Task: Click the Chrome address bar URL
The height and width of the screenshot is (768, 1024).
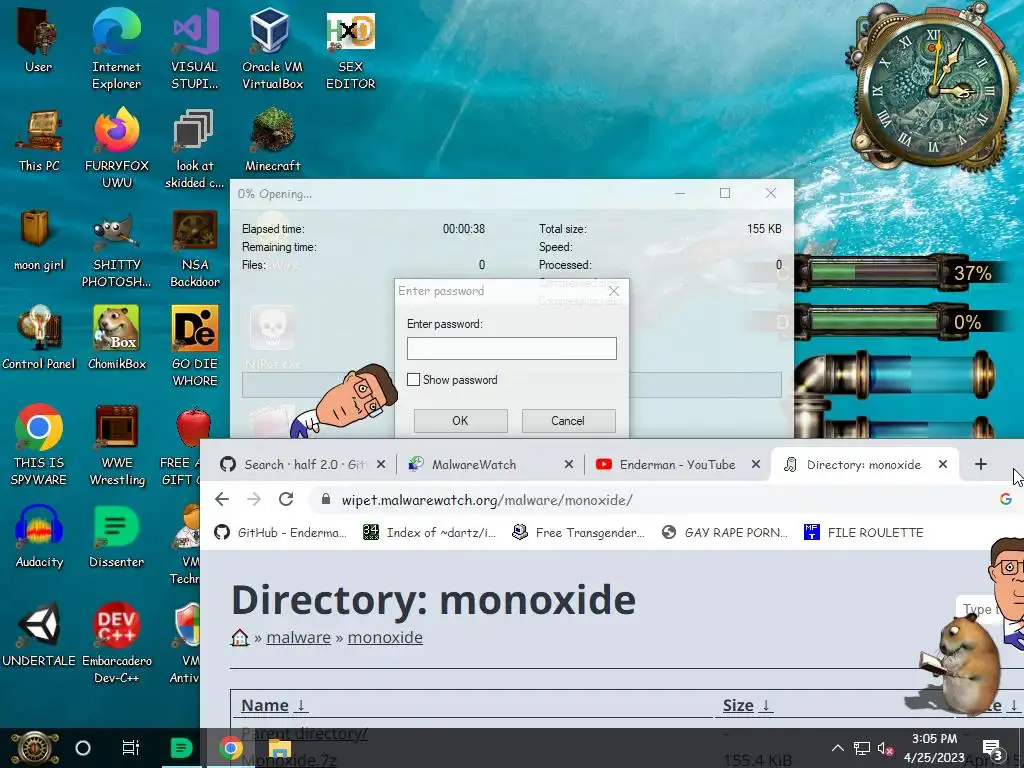Action: click(487, 500)
